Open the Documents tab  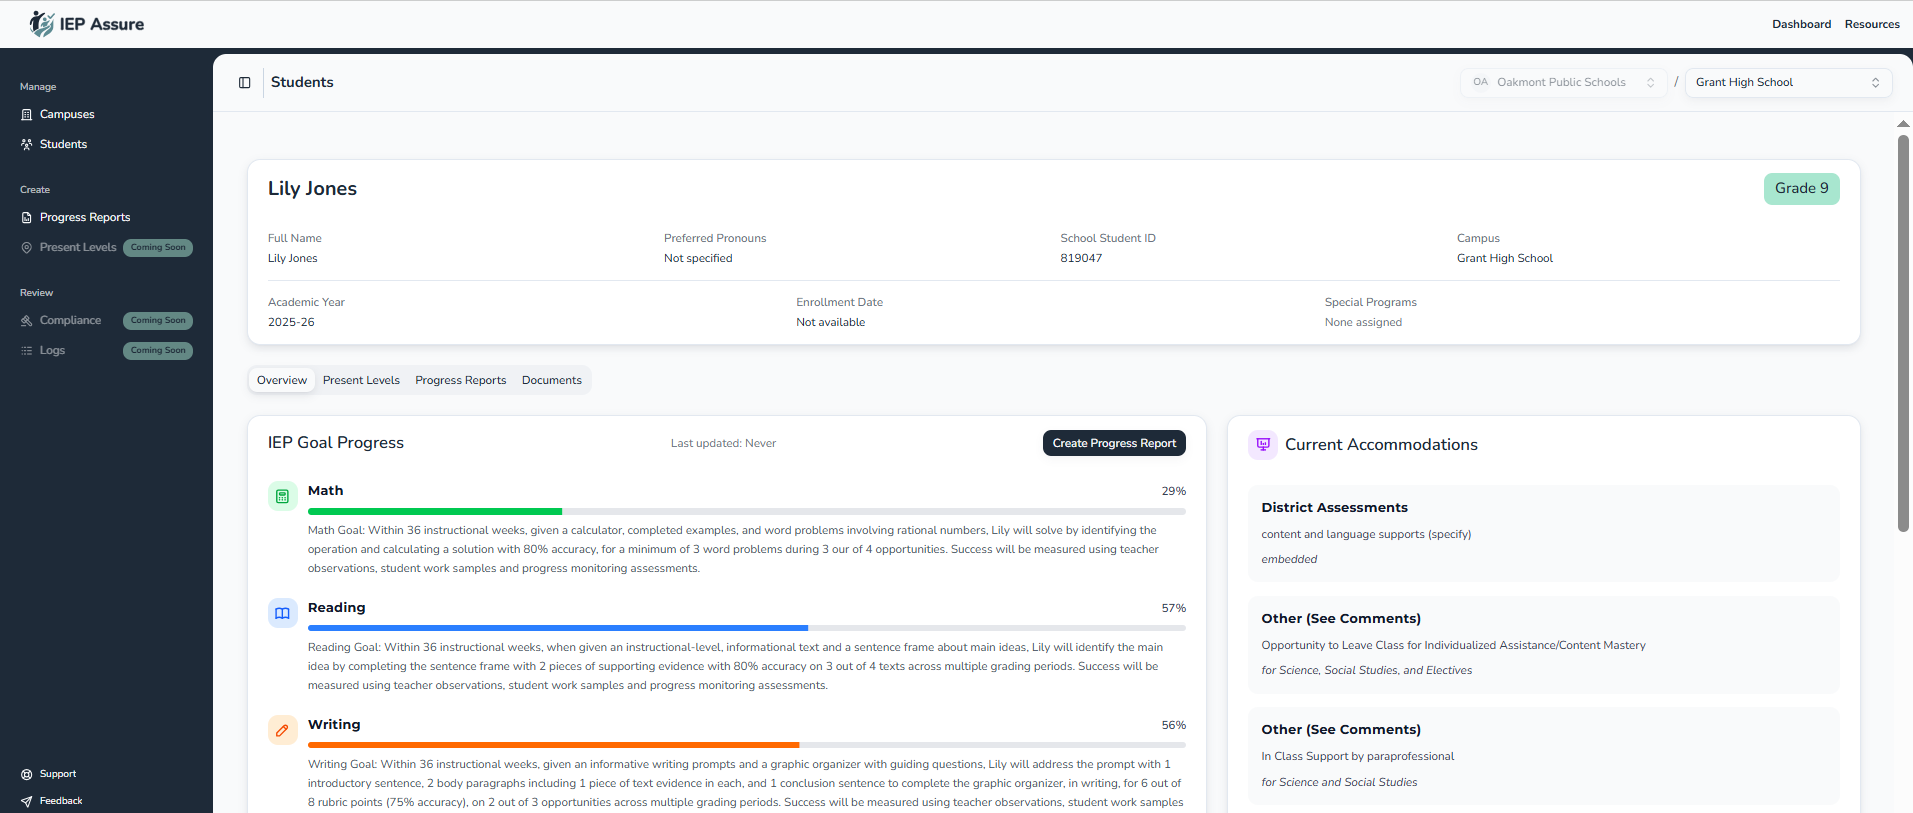click(551, 380)
